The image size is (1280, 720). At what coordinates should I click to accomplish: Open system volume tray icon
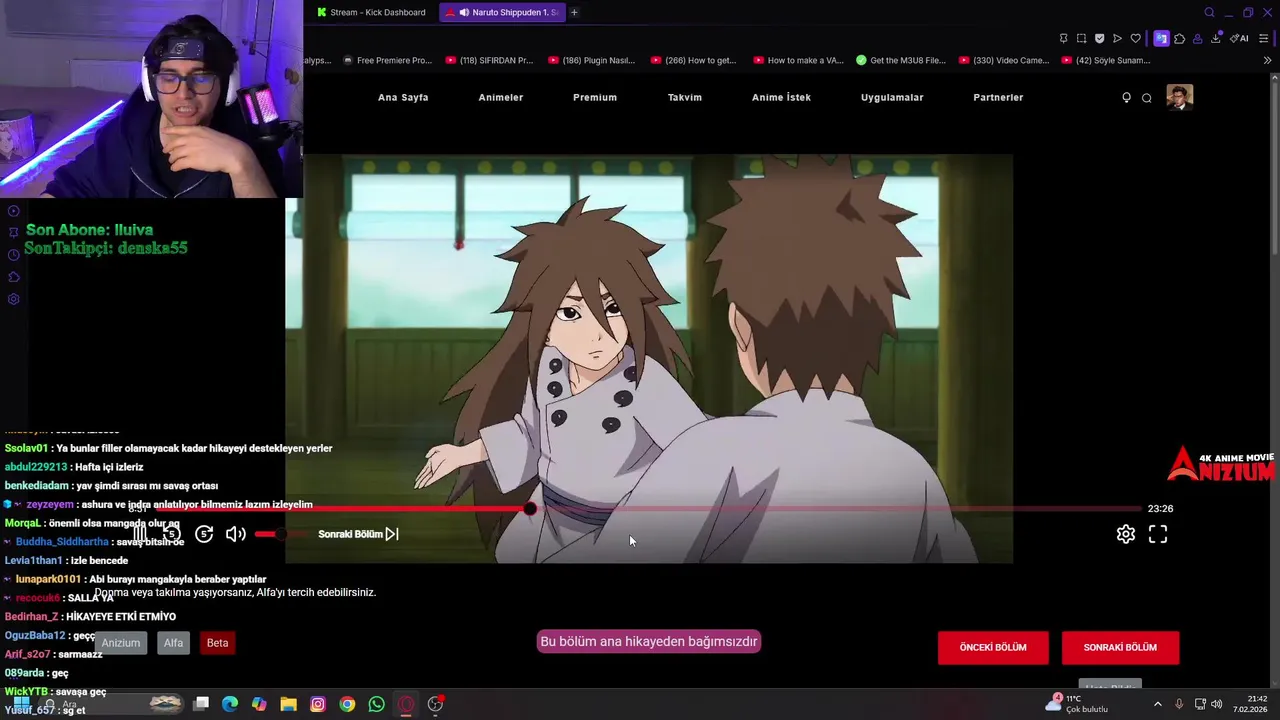[1217, 704]
